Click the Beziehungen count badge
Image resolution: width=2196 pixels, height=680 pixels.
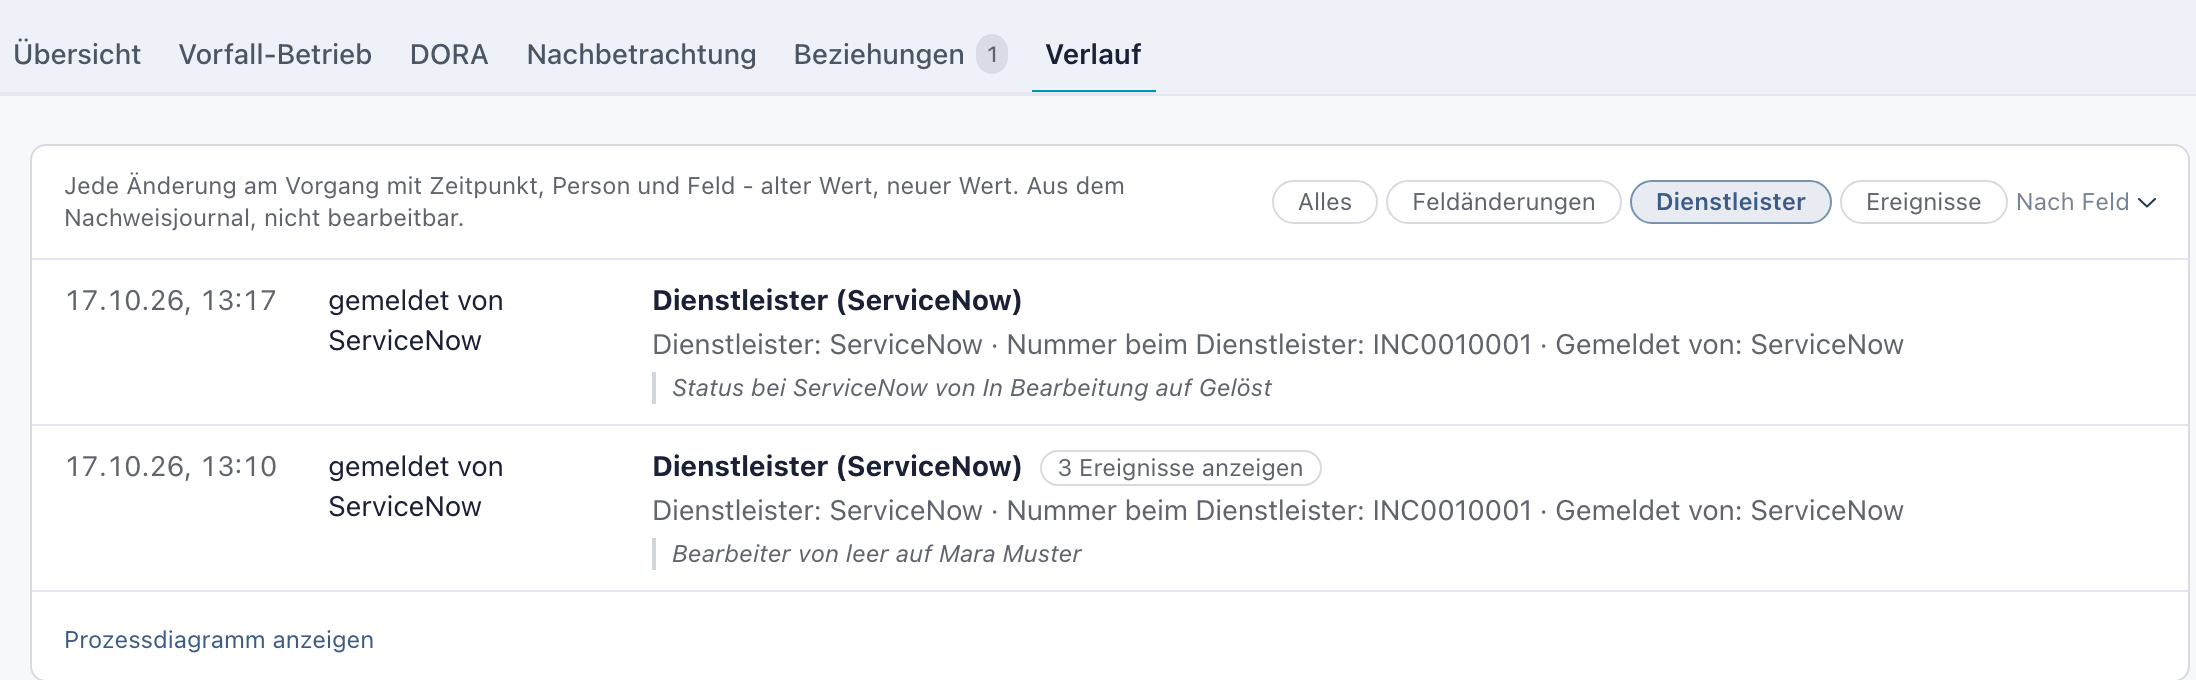pyautogui.click(x=992, y=54)
